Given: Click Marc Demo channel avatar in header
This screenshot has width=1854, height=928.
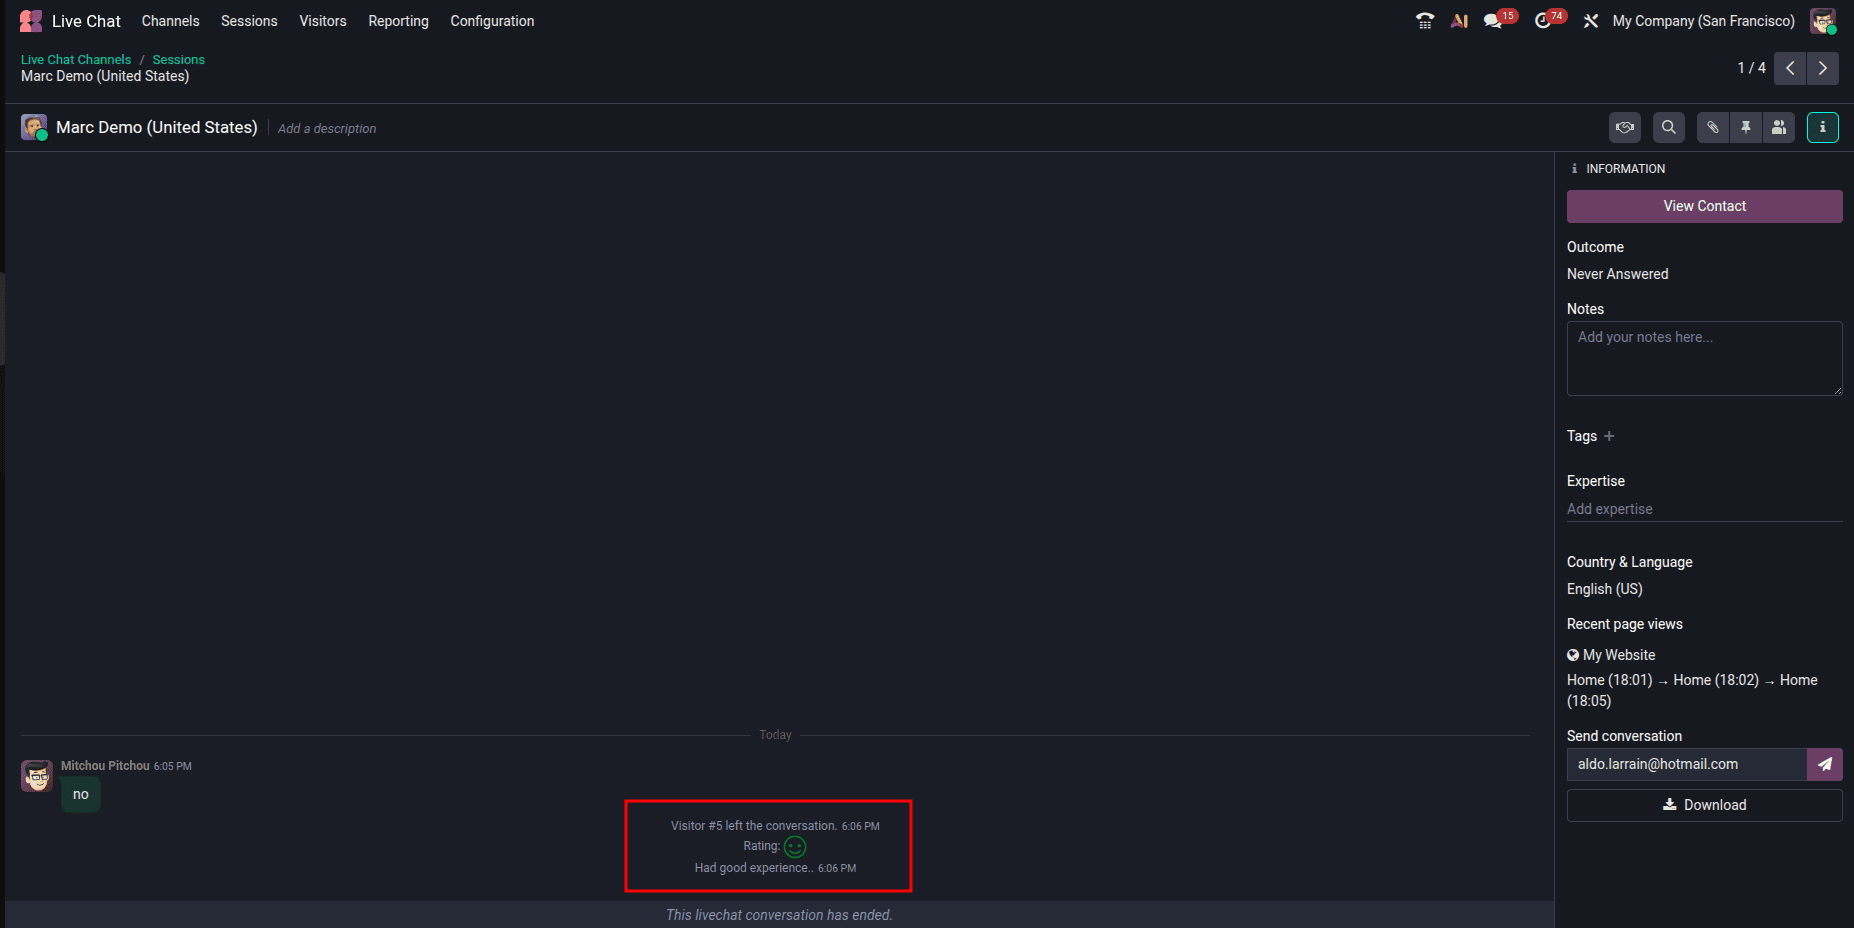Looking at the screenshot, I should tap(34, 127).
